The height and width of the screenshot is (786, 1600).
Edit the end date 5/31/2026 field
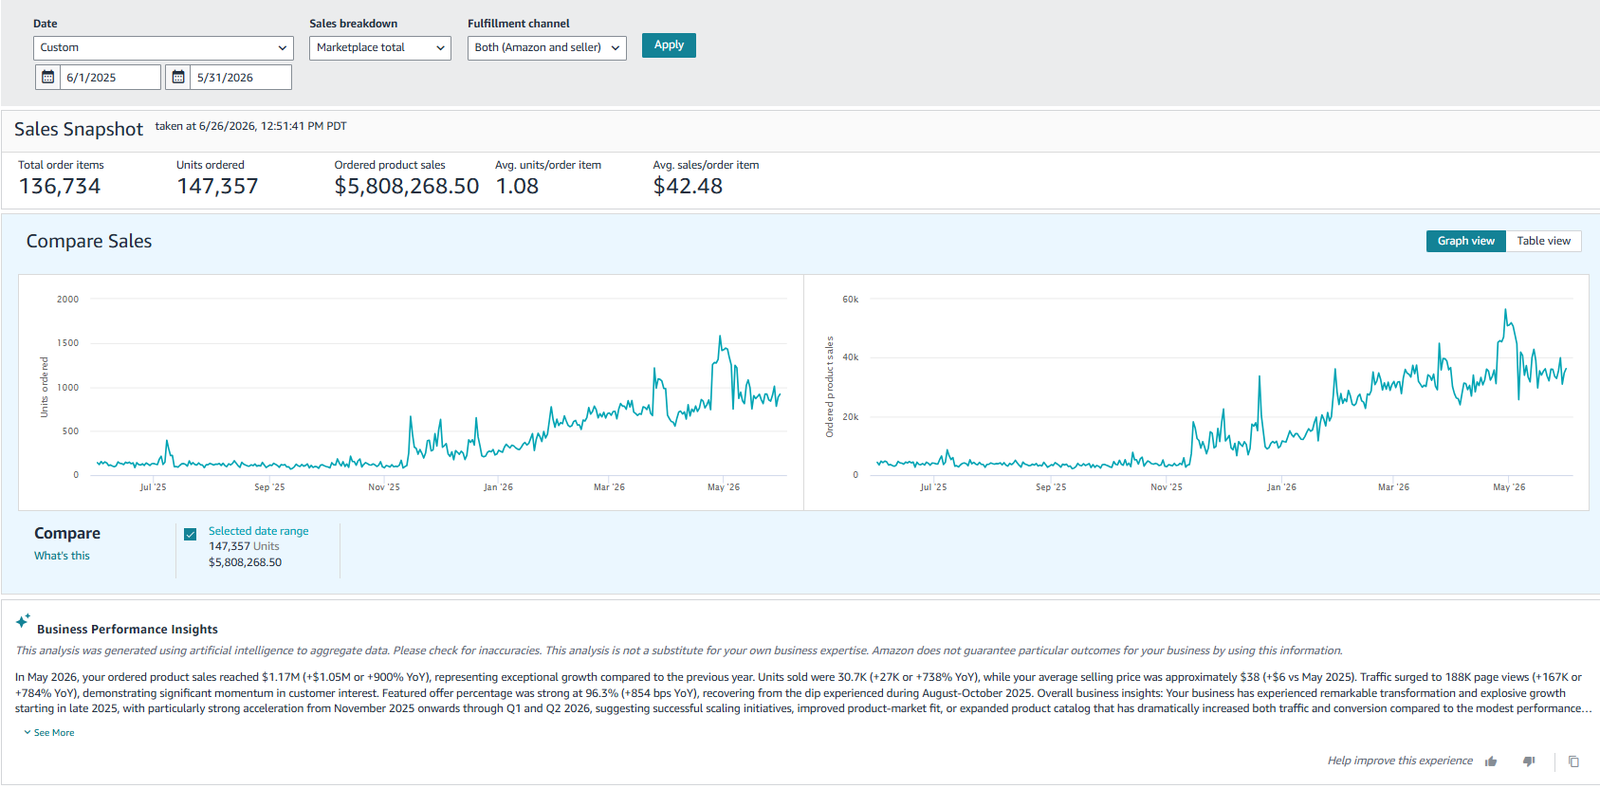click(x=240, y=77)
